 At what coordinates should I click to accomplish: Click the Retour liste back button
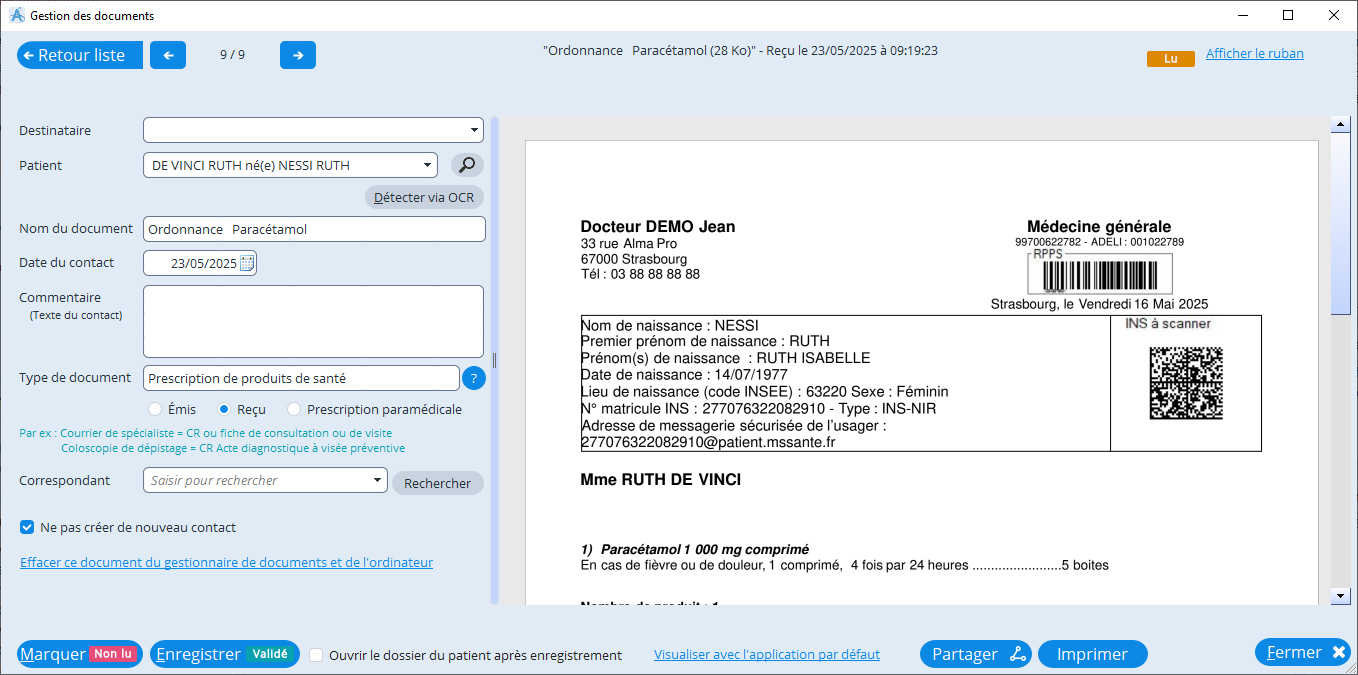coord(80,55)
